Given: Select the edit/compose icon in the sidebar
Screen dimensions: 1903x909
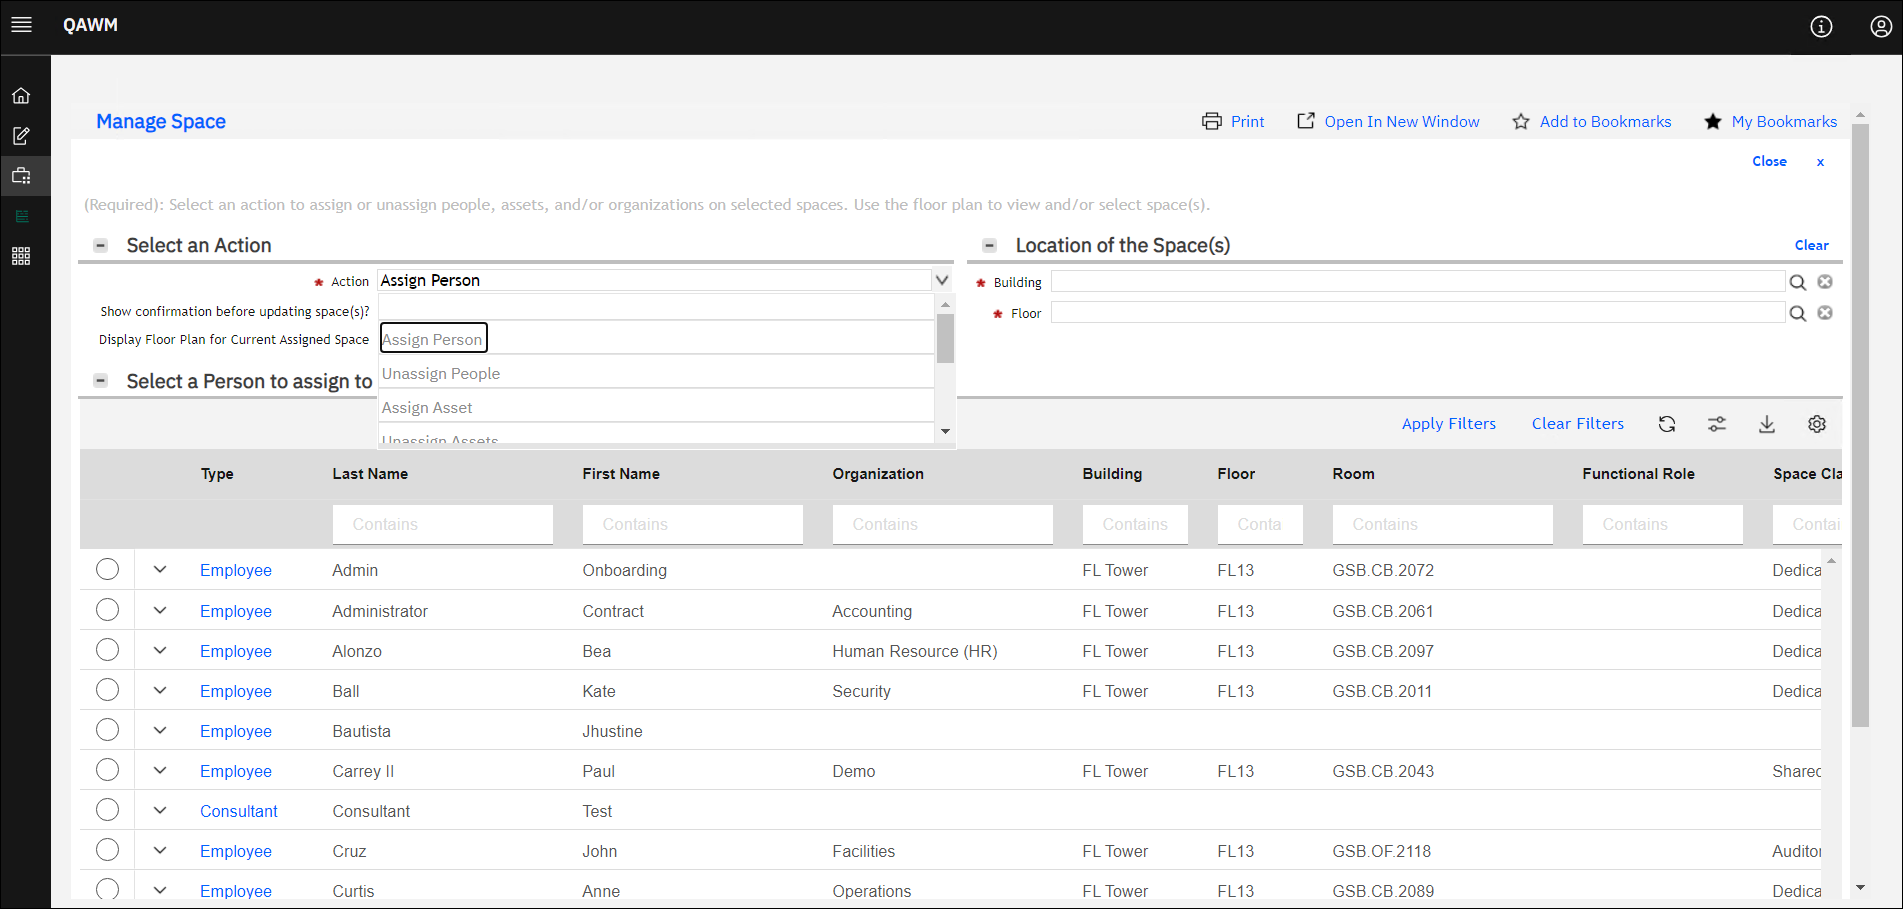Looking at the screenshot, I should [21, 135].
